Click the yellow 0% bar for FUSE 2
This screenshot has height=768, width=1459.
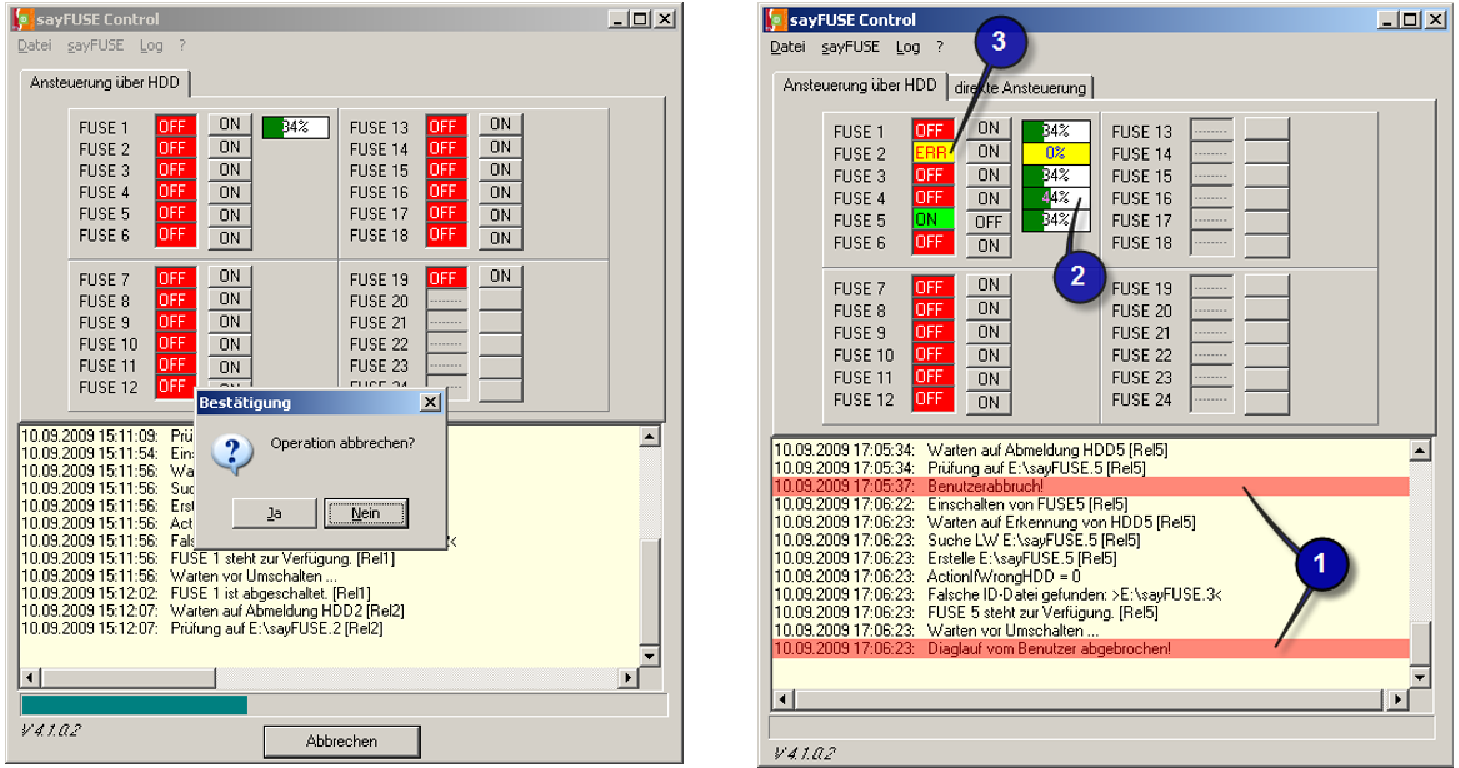point(1055,153)
